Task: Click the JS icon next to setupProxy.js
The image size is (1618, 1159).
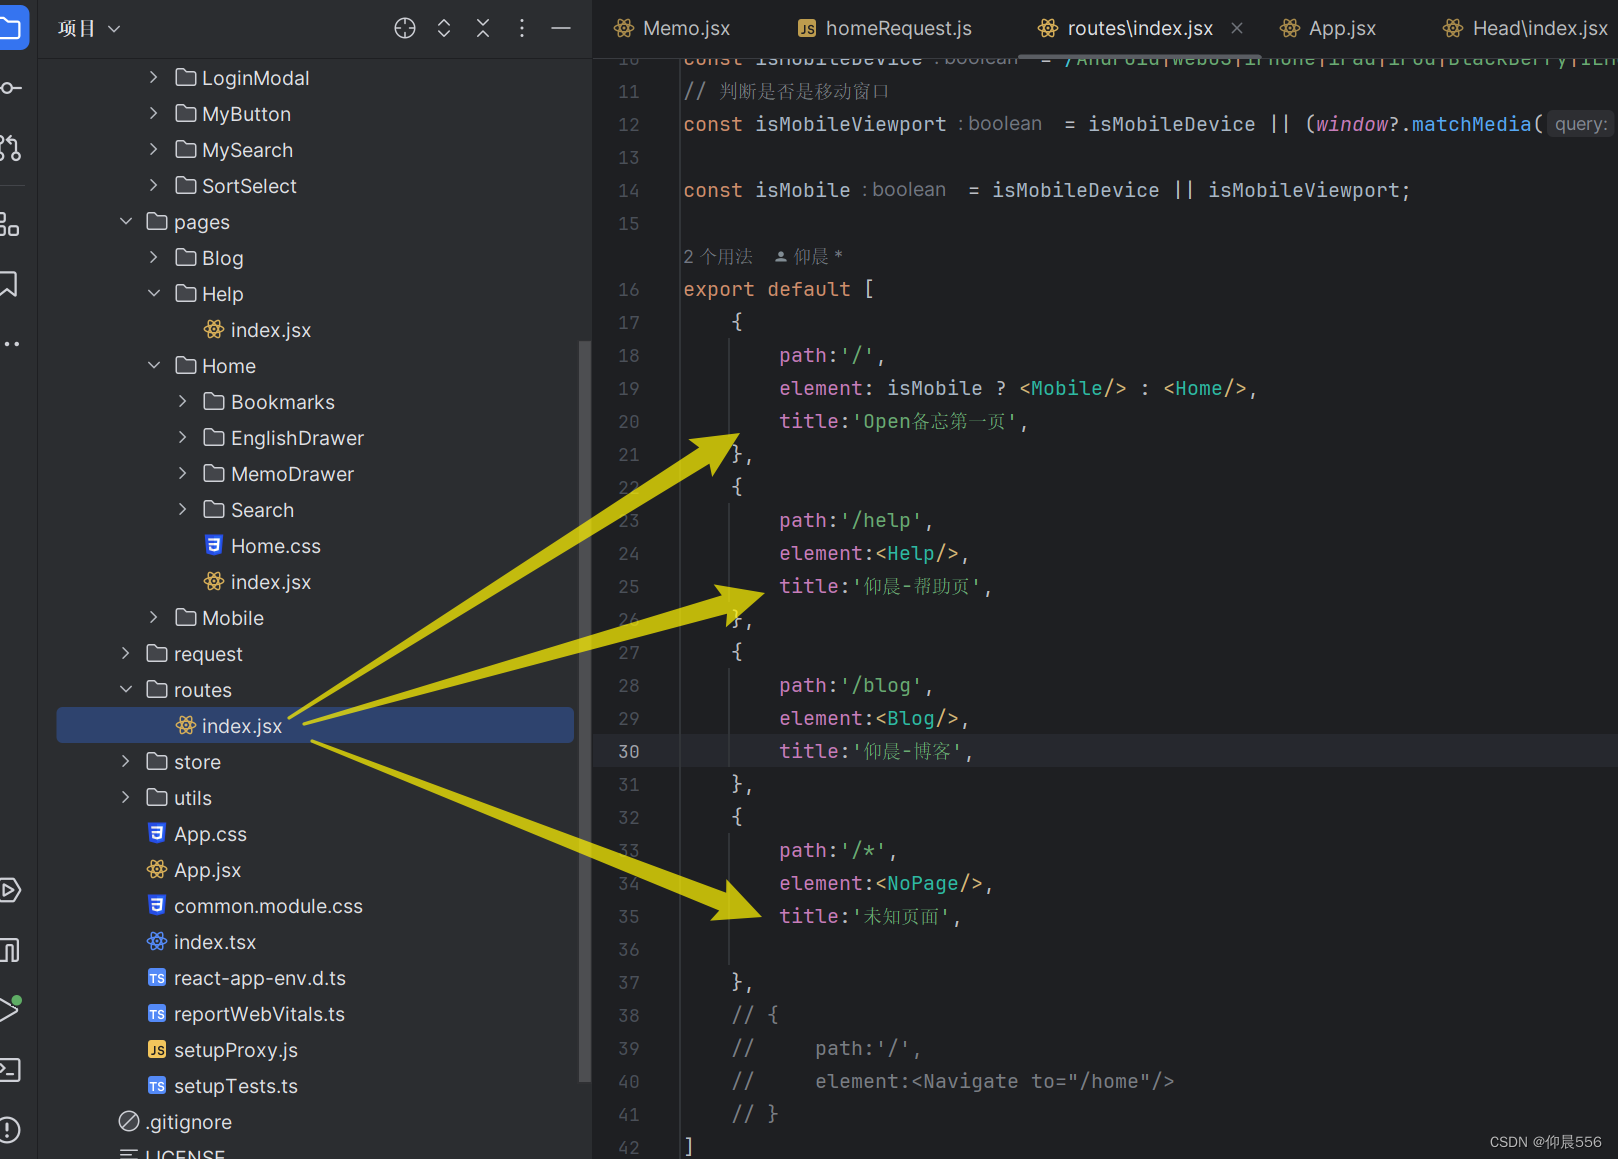Action: [157, 1049]
